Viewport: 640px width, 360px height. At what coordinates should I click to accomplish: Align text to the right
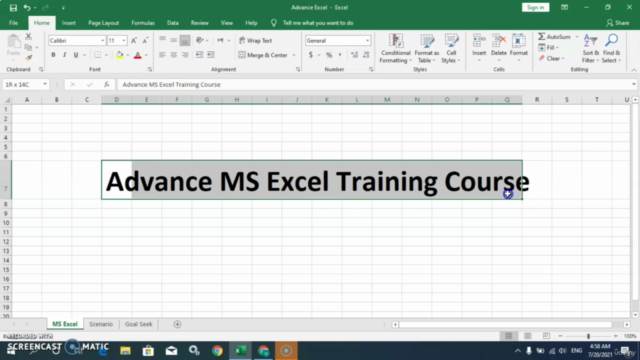pos(185,55)
